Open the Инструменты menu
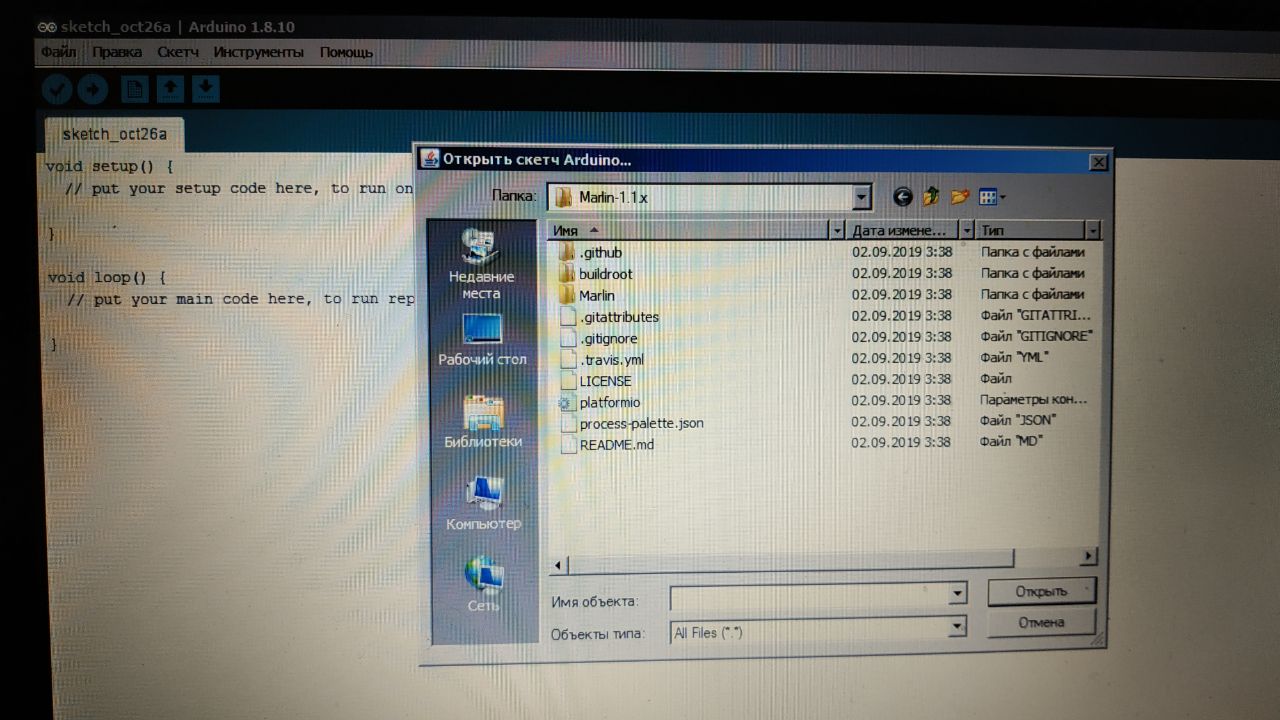 [x=258, y=52]
